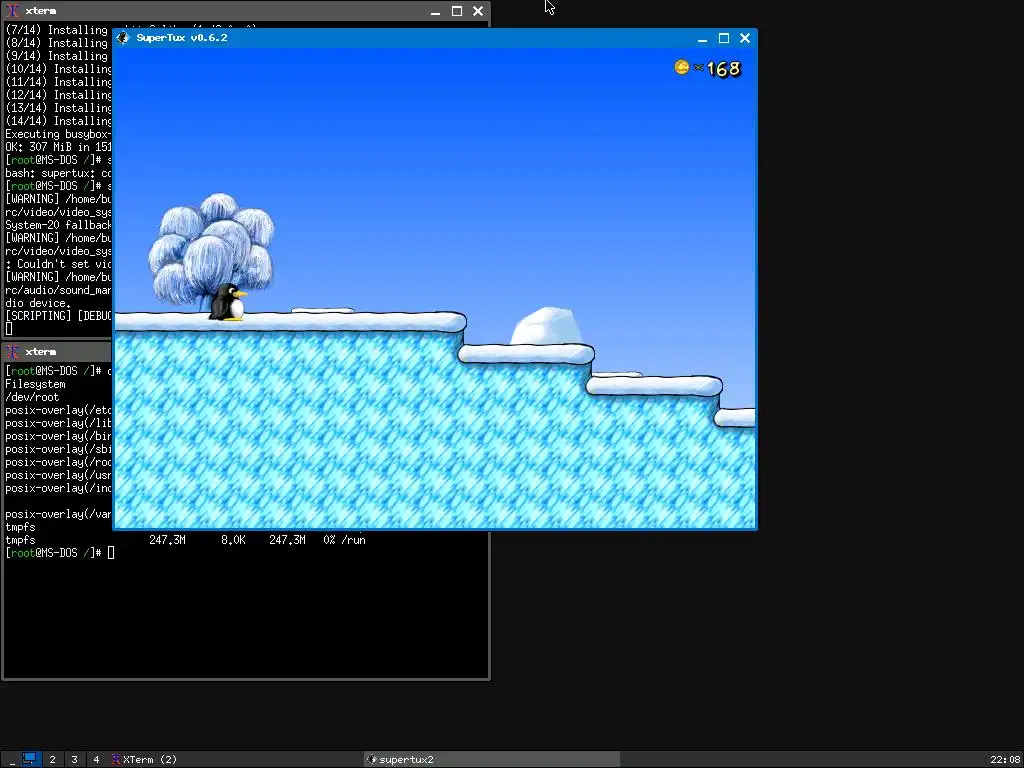Maximize the SuperTux window
The height and width of the screenshot is (768, 1024).
click(724, 39)
